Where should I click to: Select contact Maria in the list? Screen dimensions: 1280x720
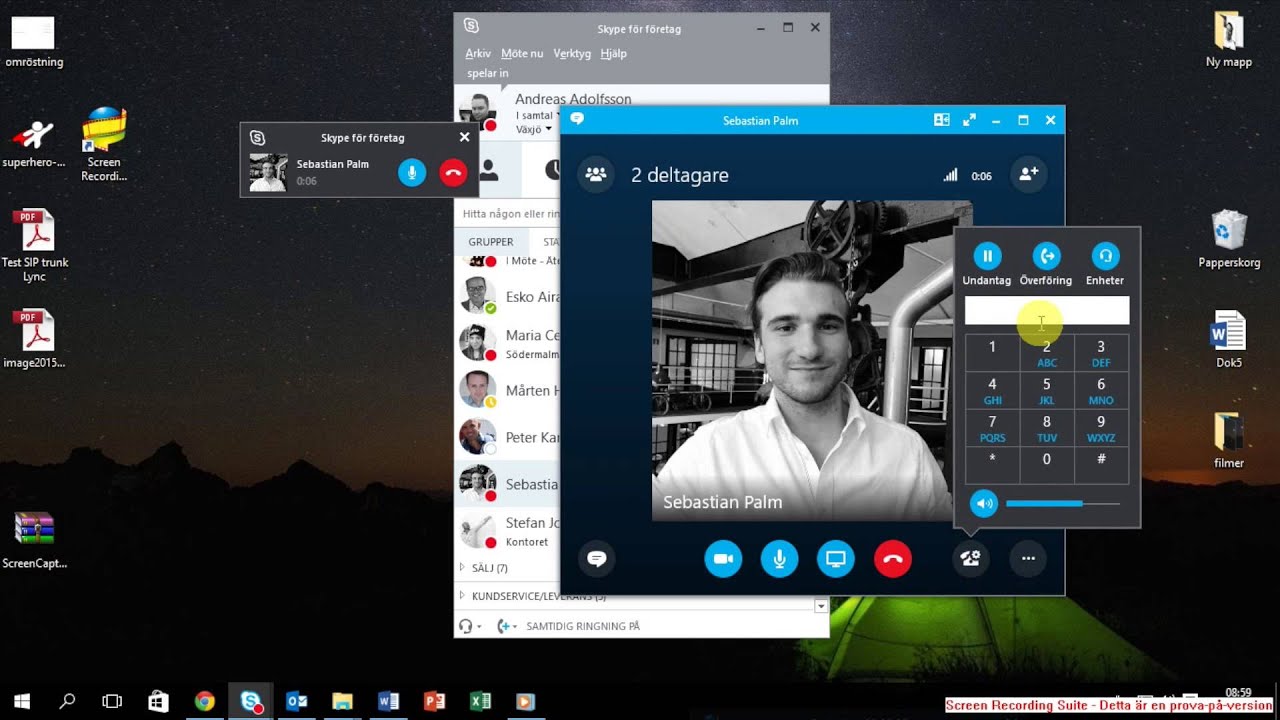(508, 343)
